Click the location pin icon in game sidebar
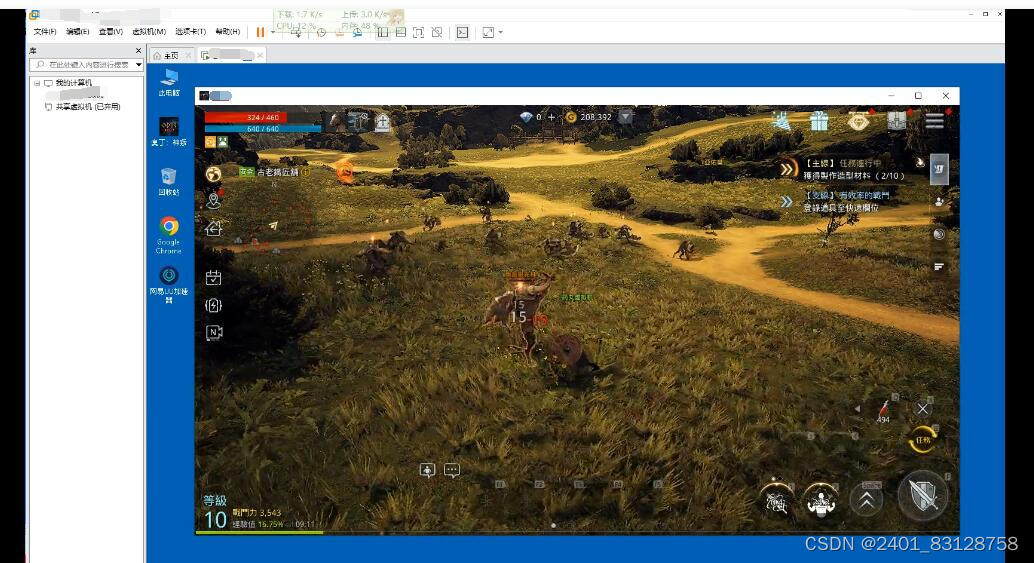Image resolution: width=1034 pixels, height=563 pixels. (x=213, y=200)
